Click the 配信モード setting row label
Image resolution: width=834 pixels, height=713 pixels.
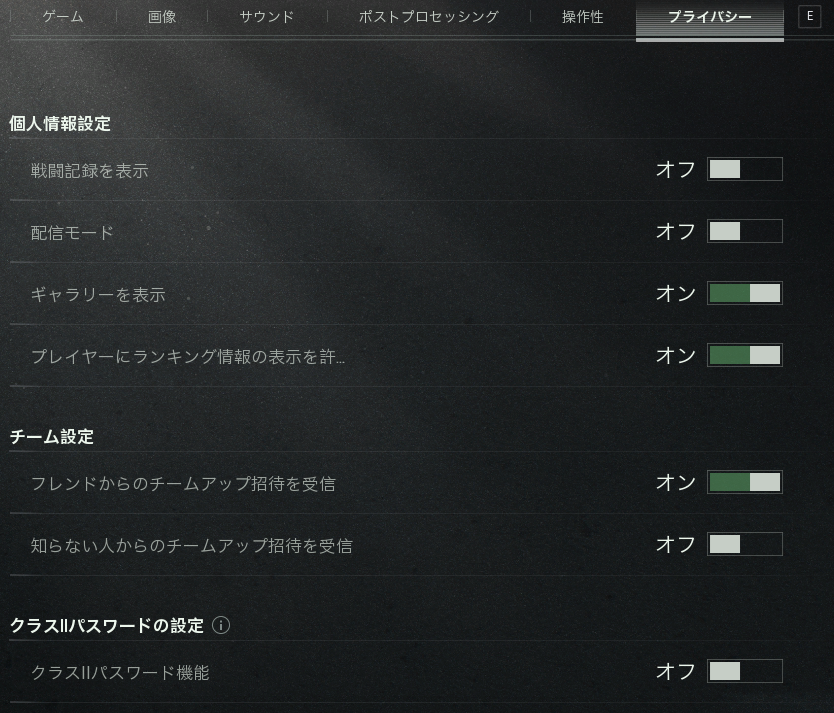(x=72, y=233)
